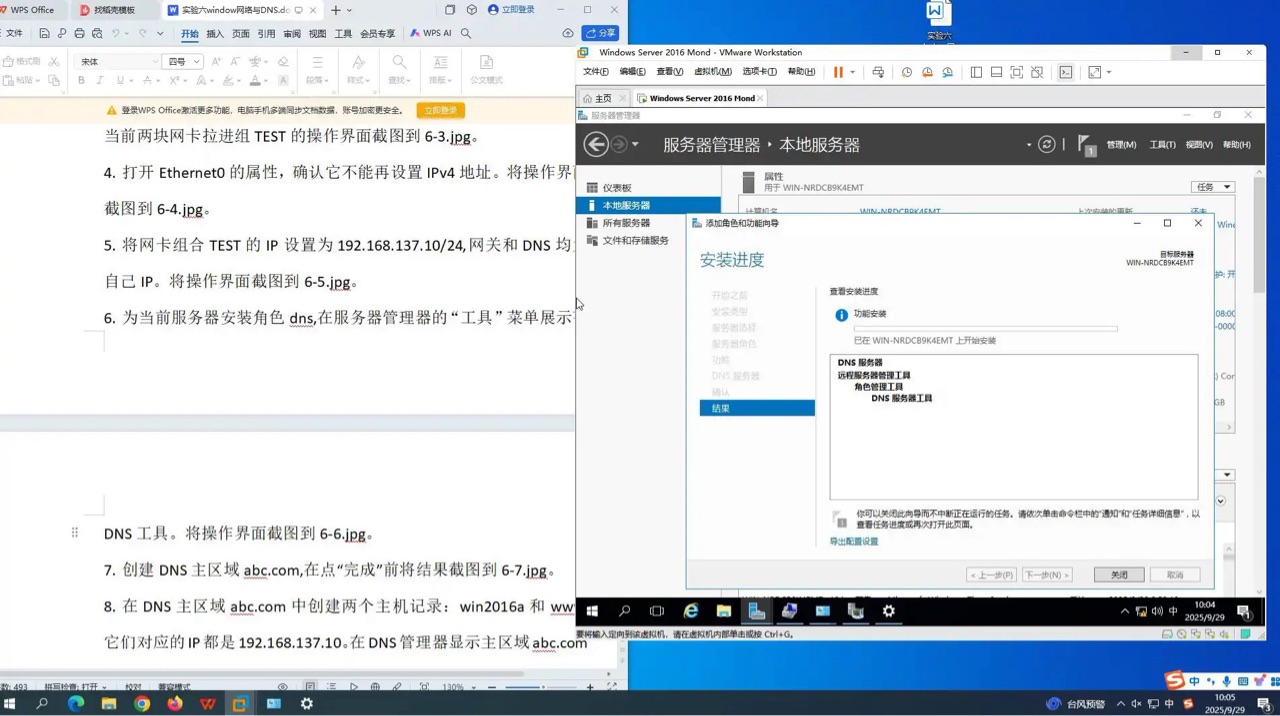Viewport: 1280px width, 716px height.
Task: Toggle underline formatting in WPS
Action: (120, 81)
